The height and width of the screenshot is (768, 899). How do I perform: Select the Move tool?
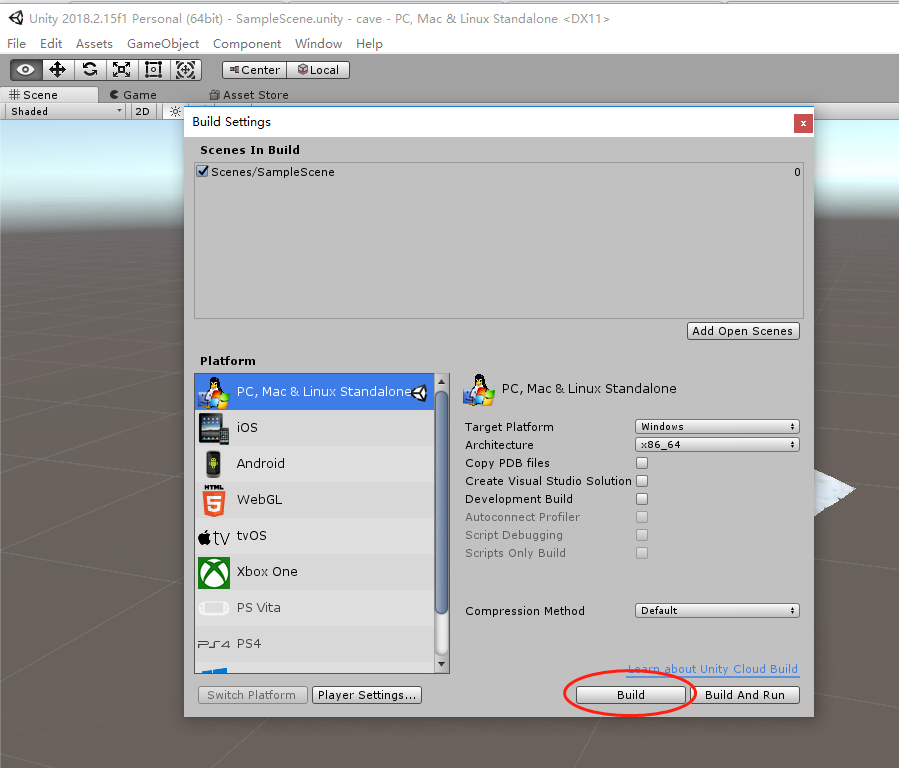pos(57,70)
